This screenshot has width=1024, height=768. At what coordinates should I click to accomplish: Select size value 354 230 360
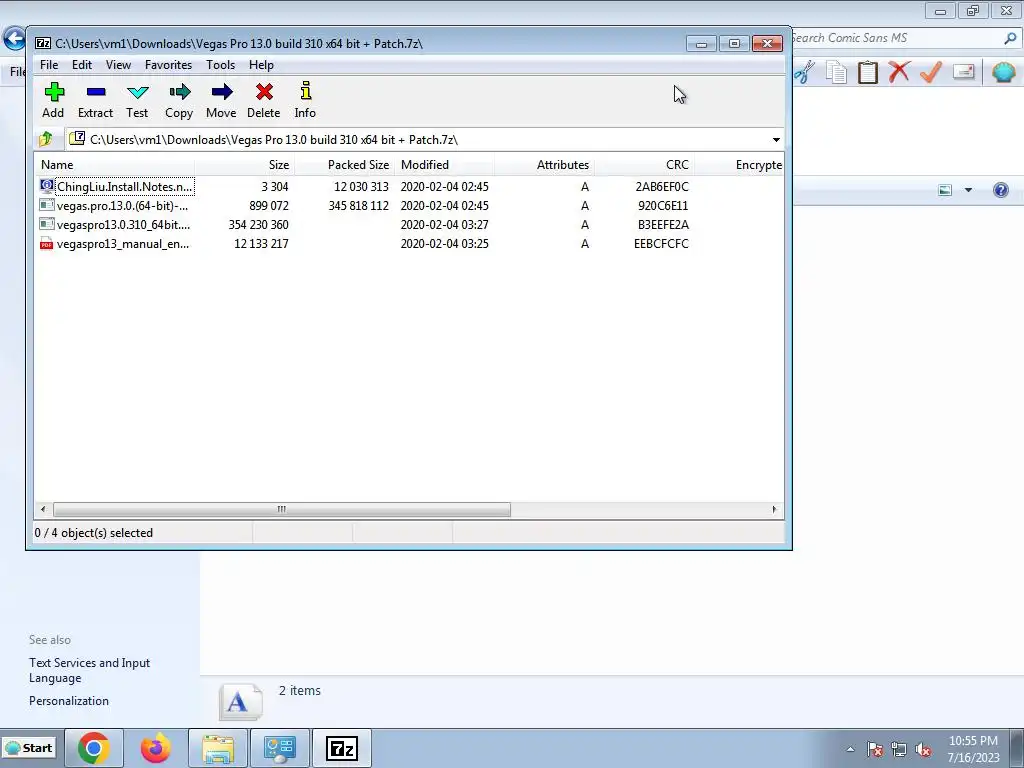[258, 225]
